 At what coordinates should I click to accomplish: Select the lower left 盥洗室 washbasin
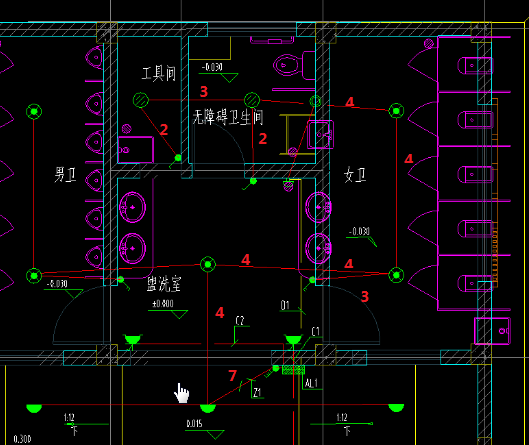(x=132, y=248)
